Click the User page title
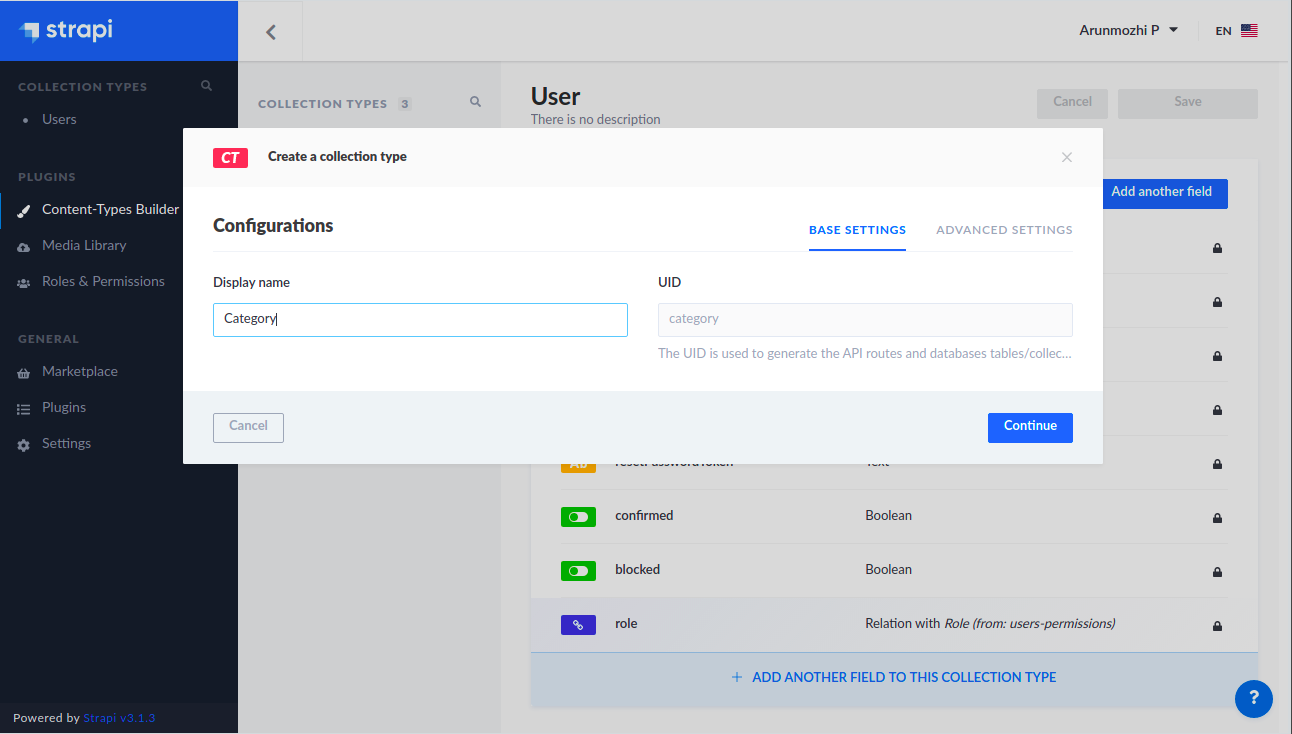The image size is (1292, 734). 556,97
